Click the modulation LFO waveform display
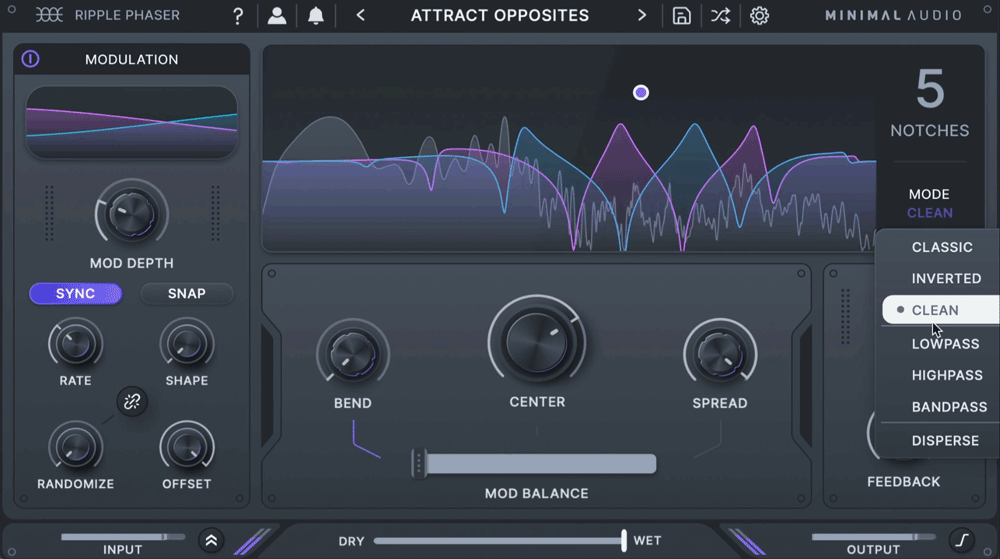The height and width of the screenshot is (559, 1000). pos(131,122)
